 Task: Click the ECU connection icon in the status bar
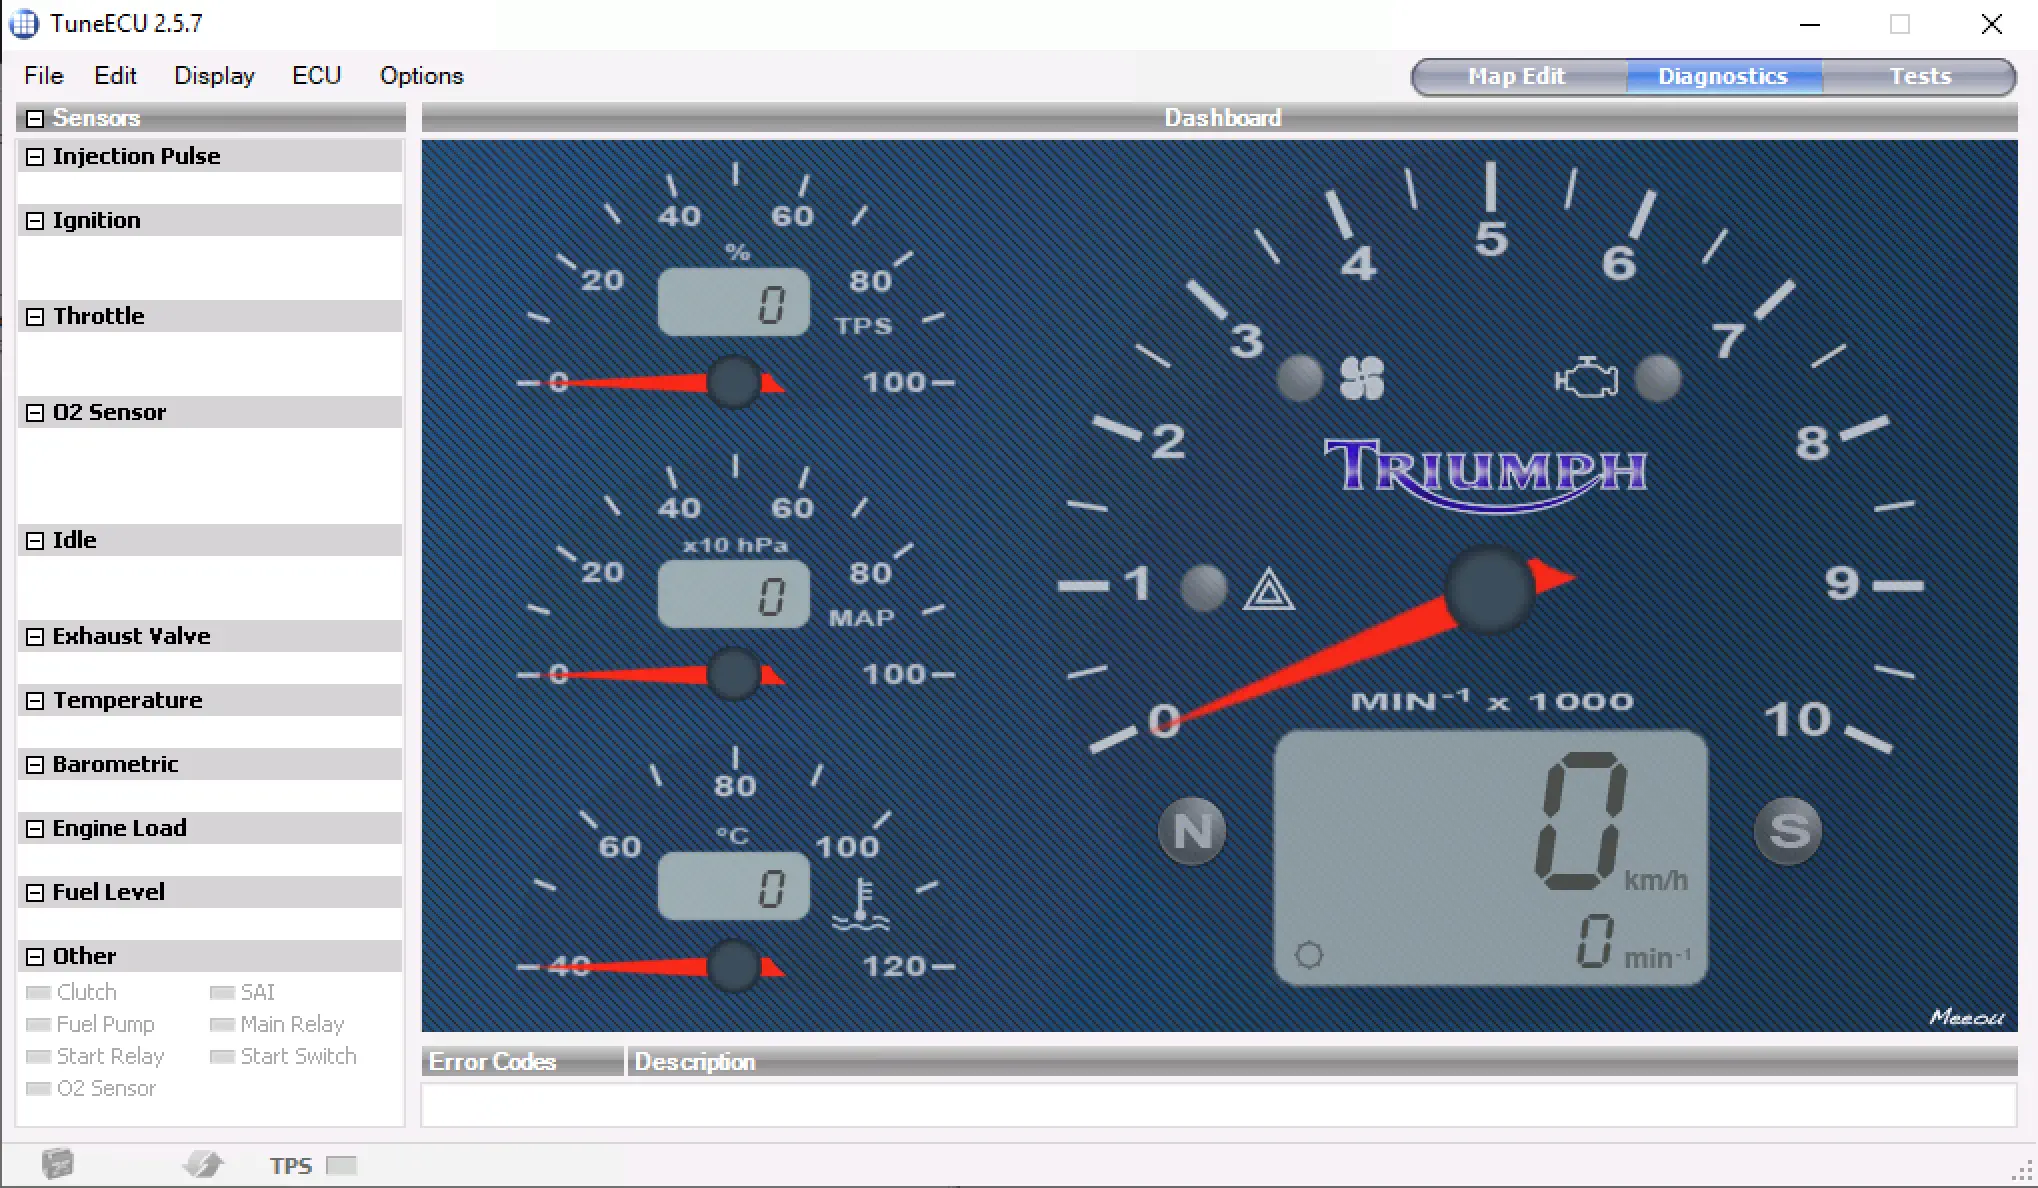click(58, 1163)
